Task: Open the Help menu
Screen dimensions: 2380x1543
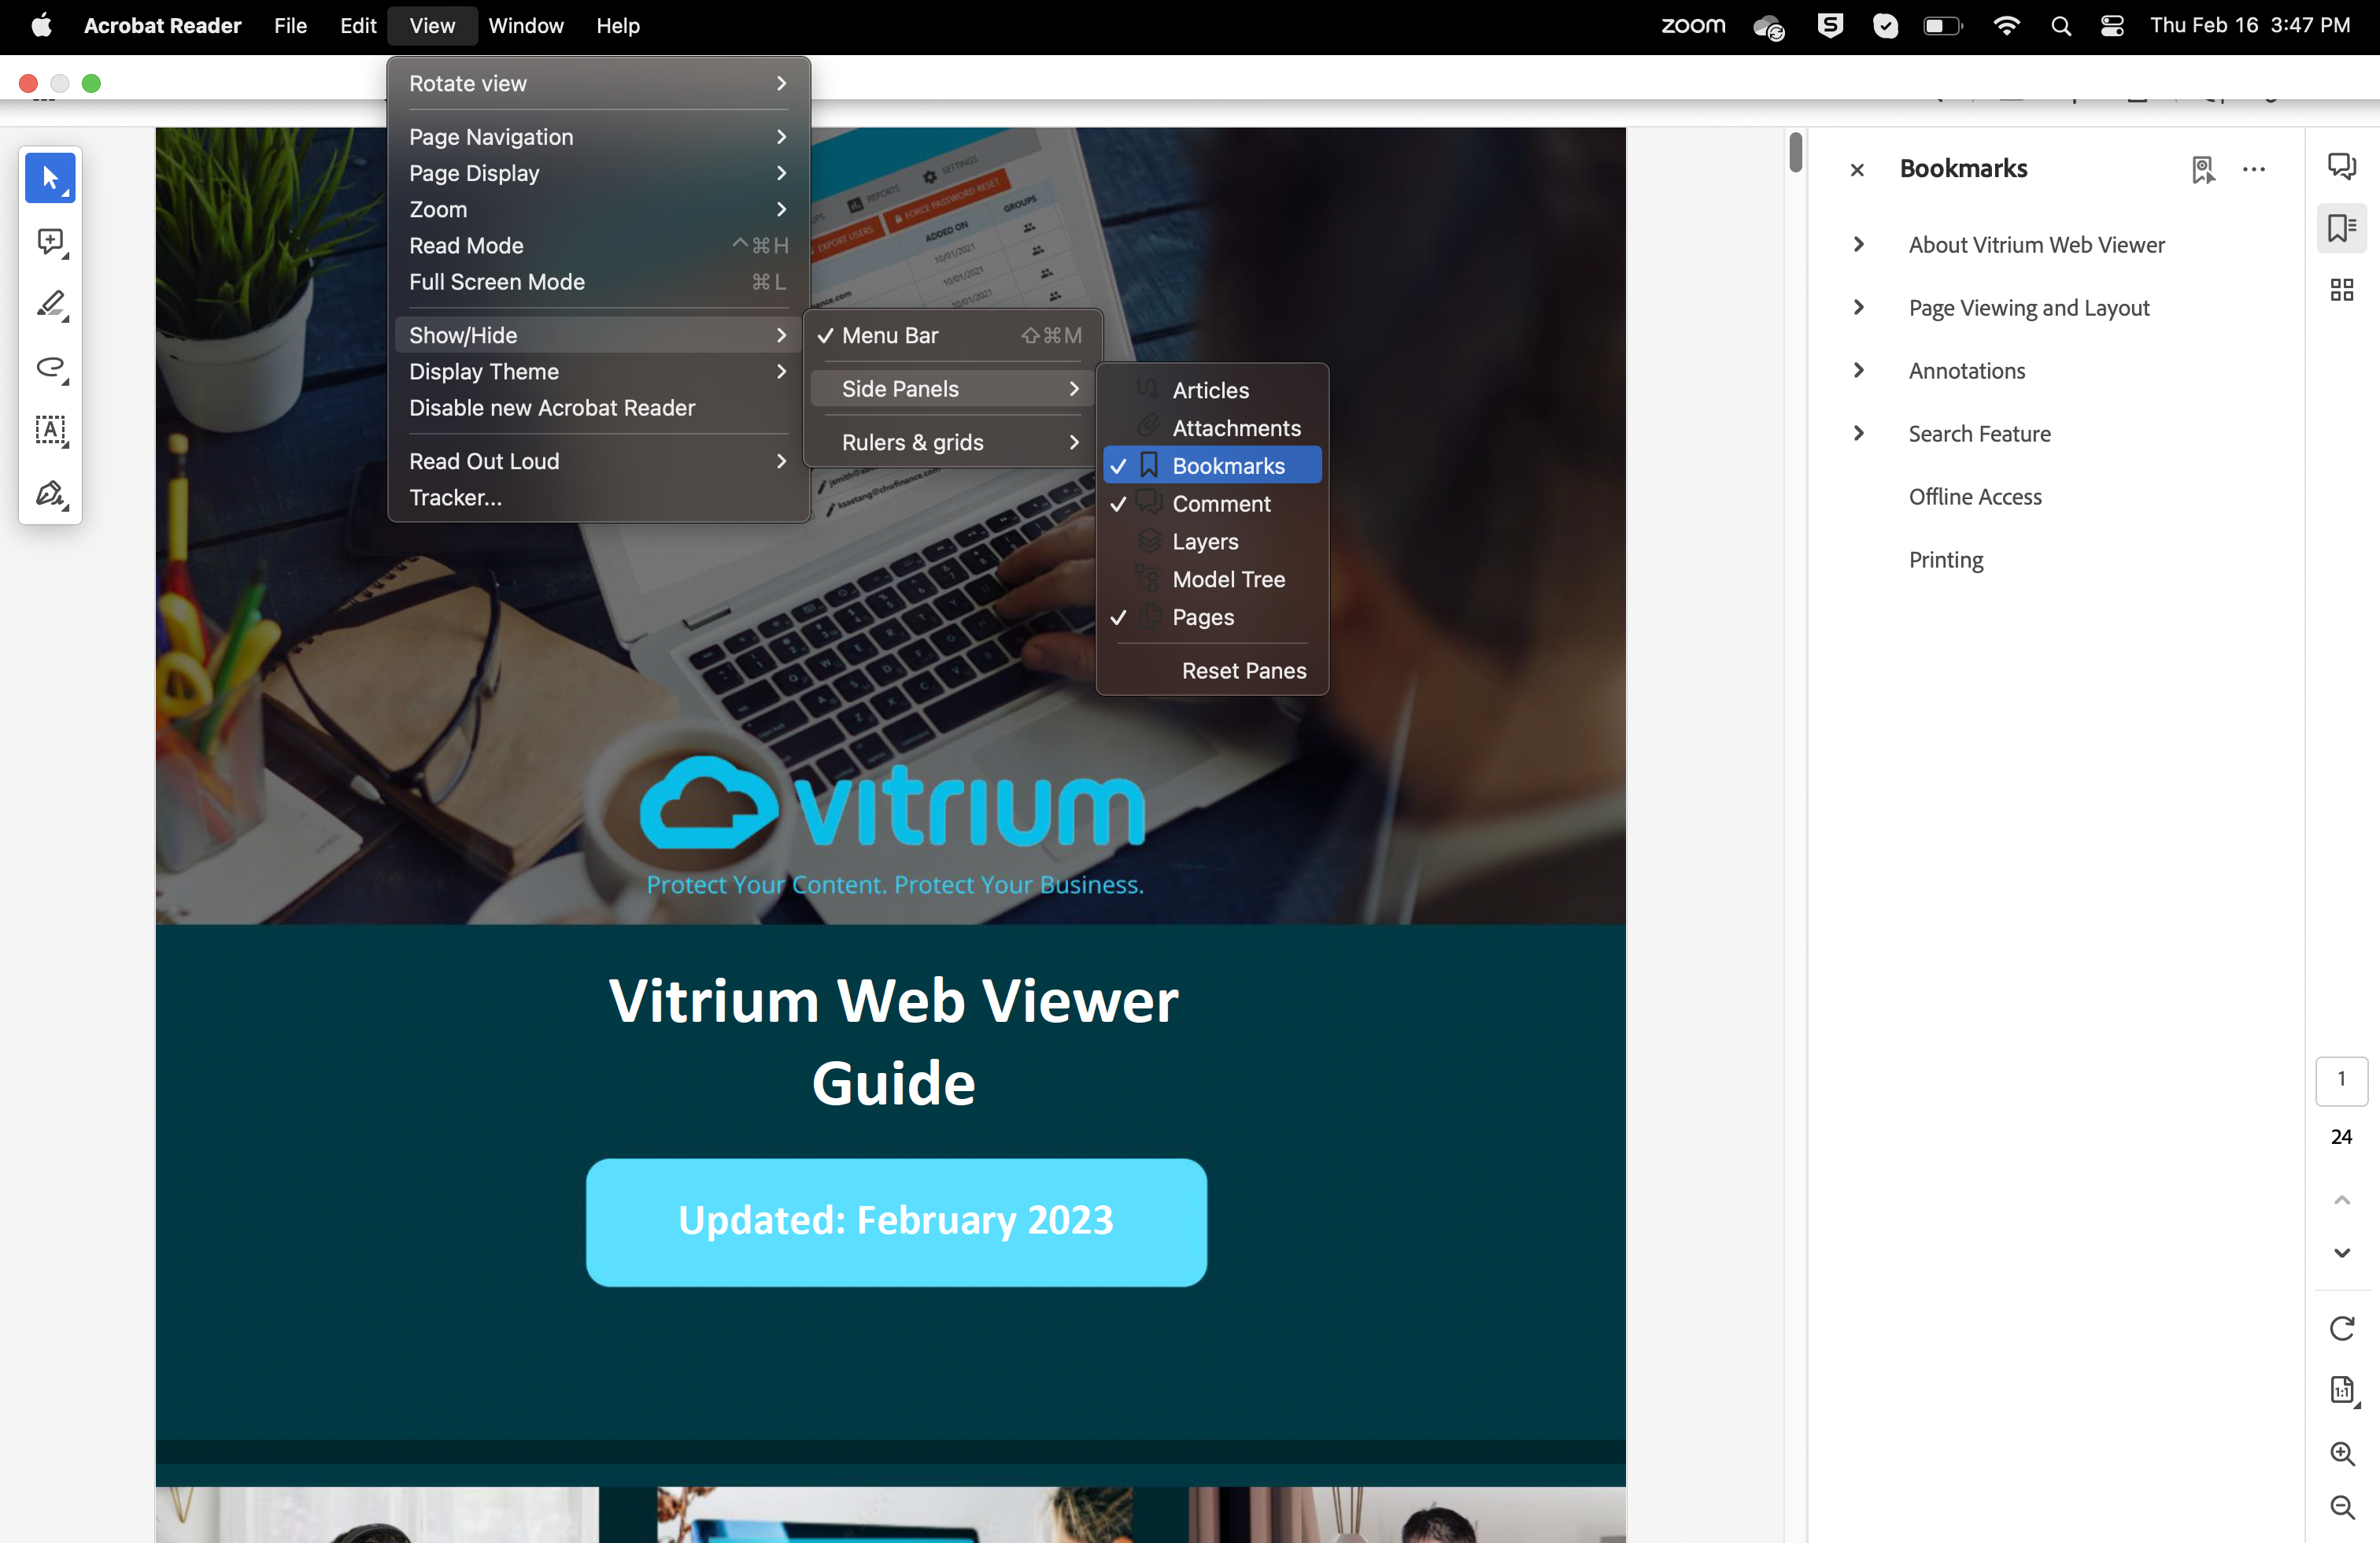Action: (618, 26)
